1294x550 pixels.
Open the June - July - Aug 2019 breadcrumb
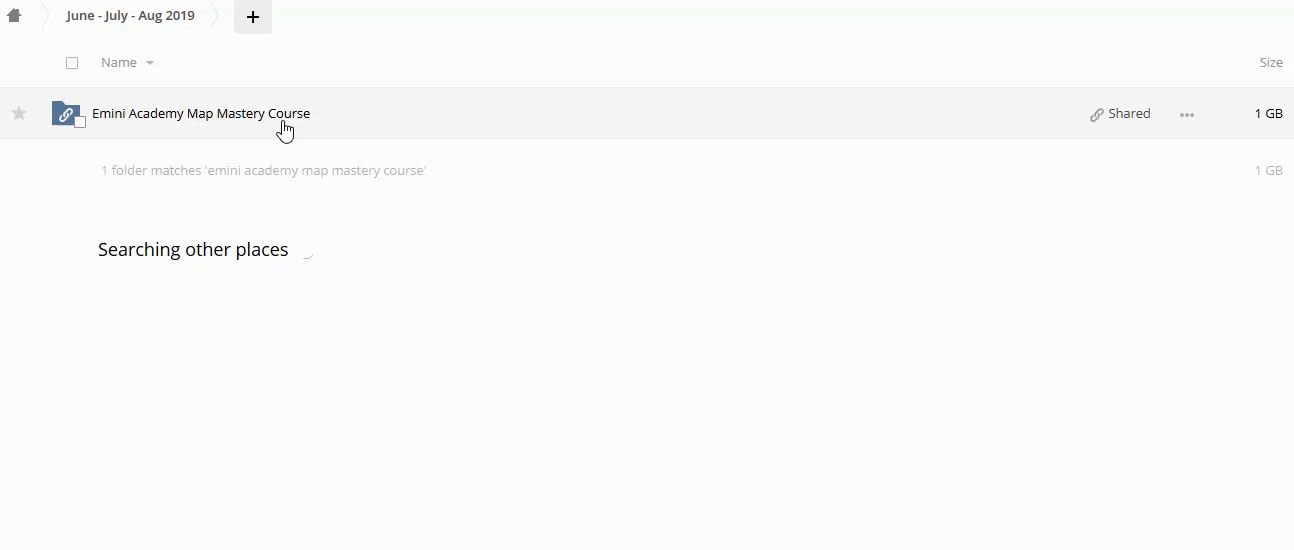click(131, 16)
